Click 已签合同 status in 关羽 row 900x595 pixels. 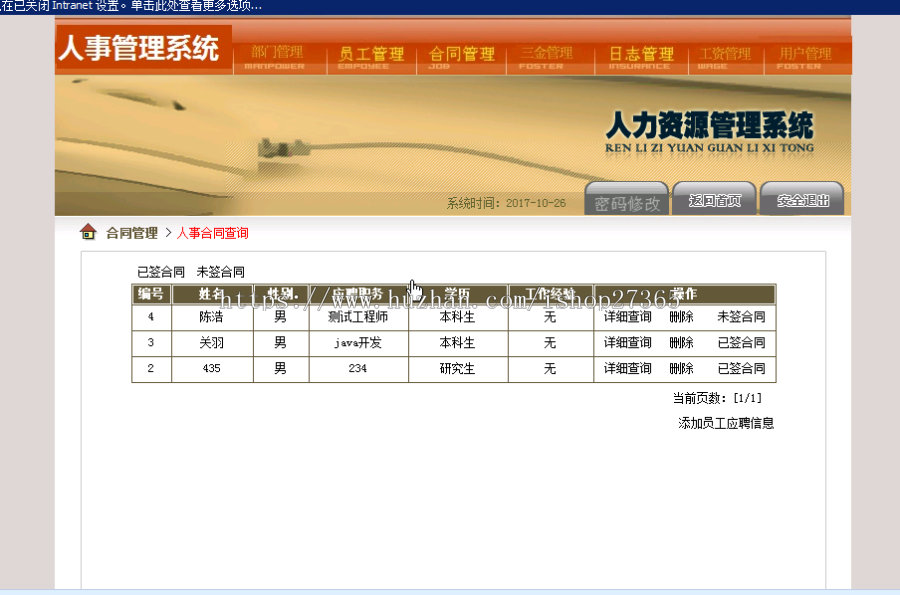741,343
